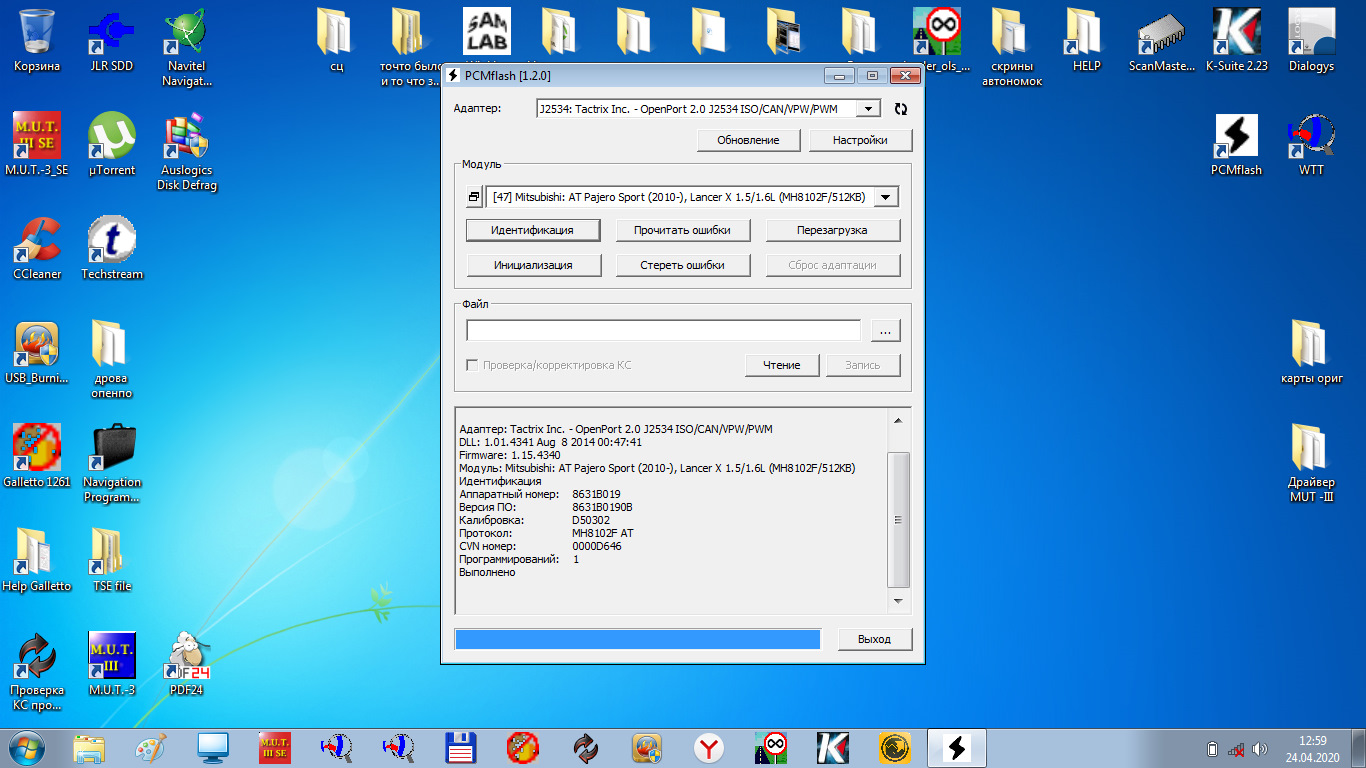The height and width of the screenshot is (768, 1366).
Task: Expand the Mitsubishi module dropdown
Action: pos(885,197)
